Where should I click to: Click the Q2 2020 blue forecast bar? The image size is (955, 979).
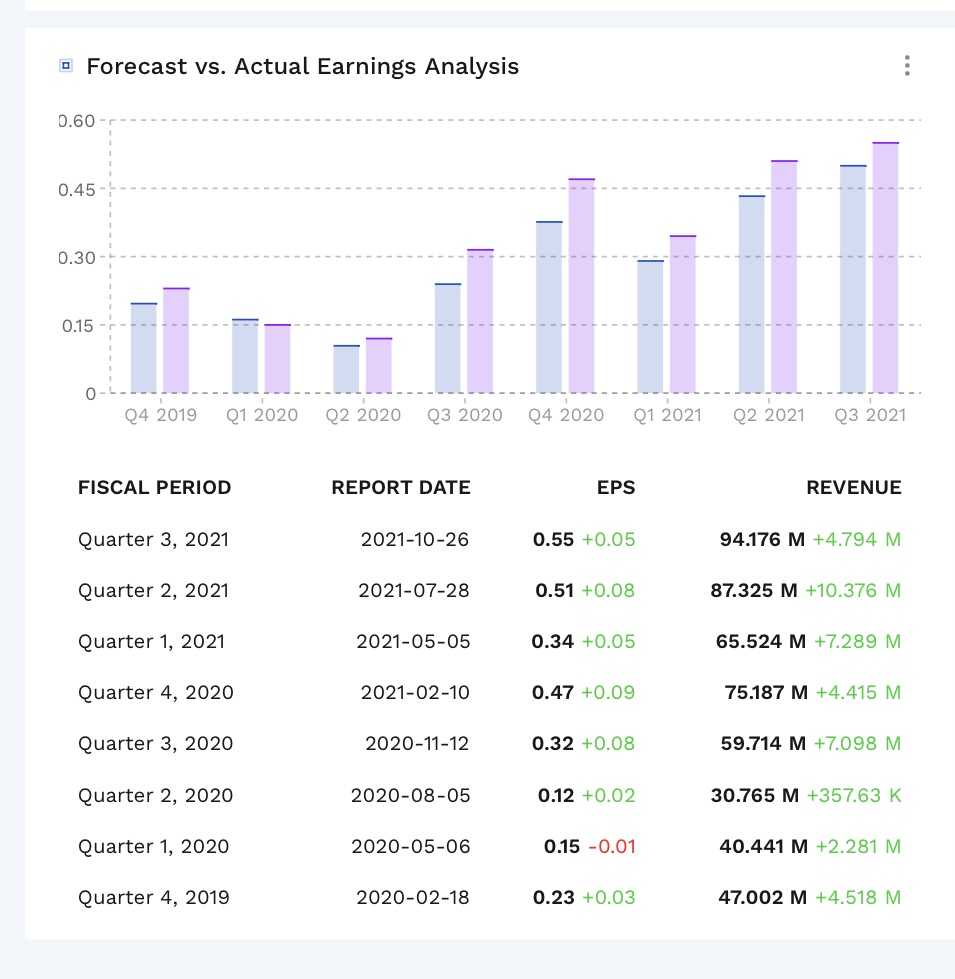pos(346,369)
